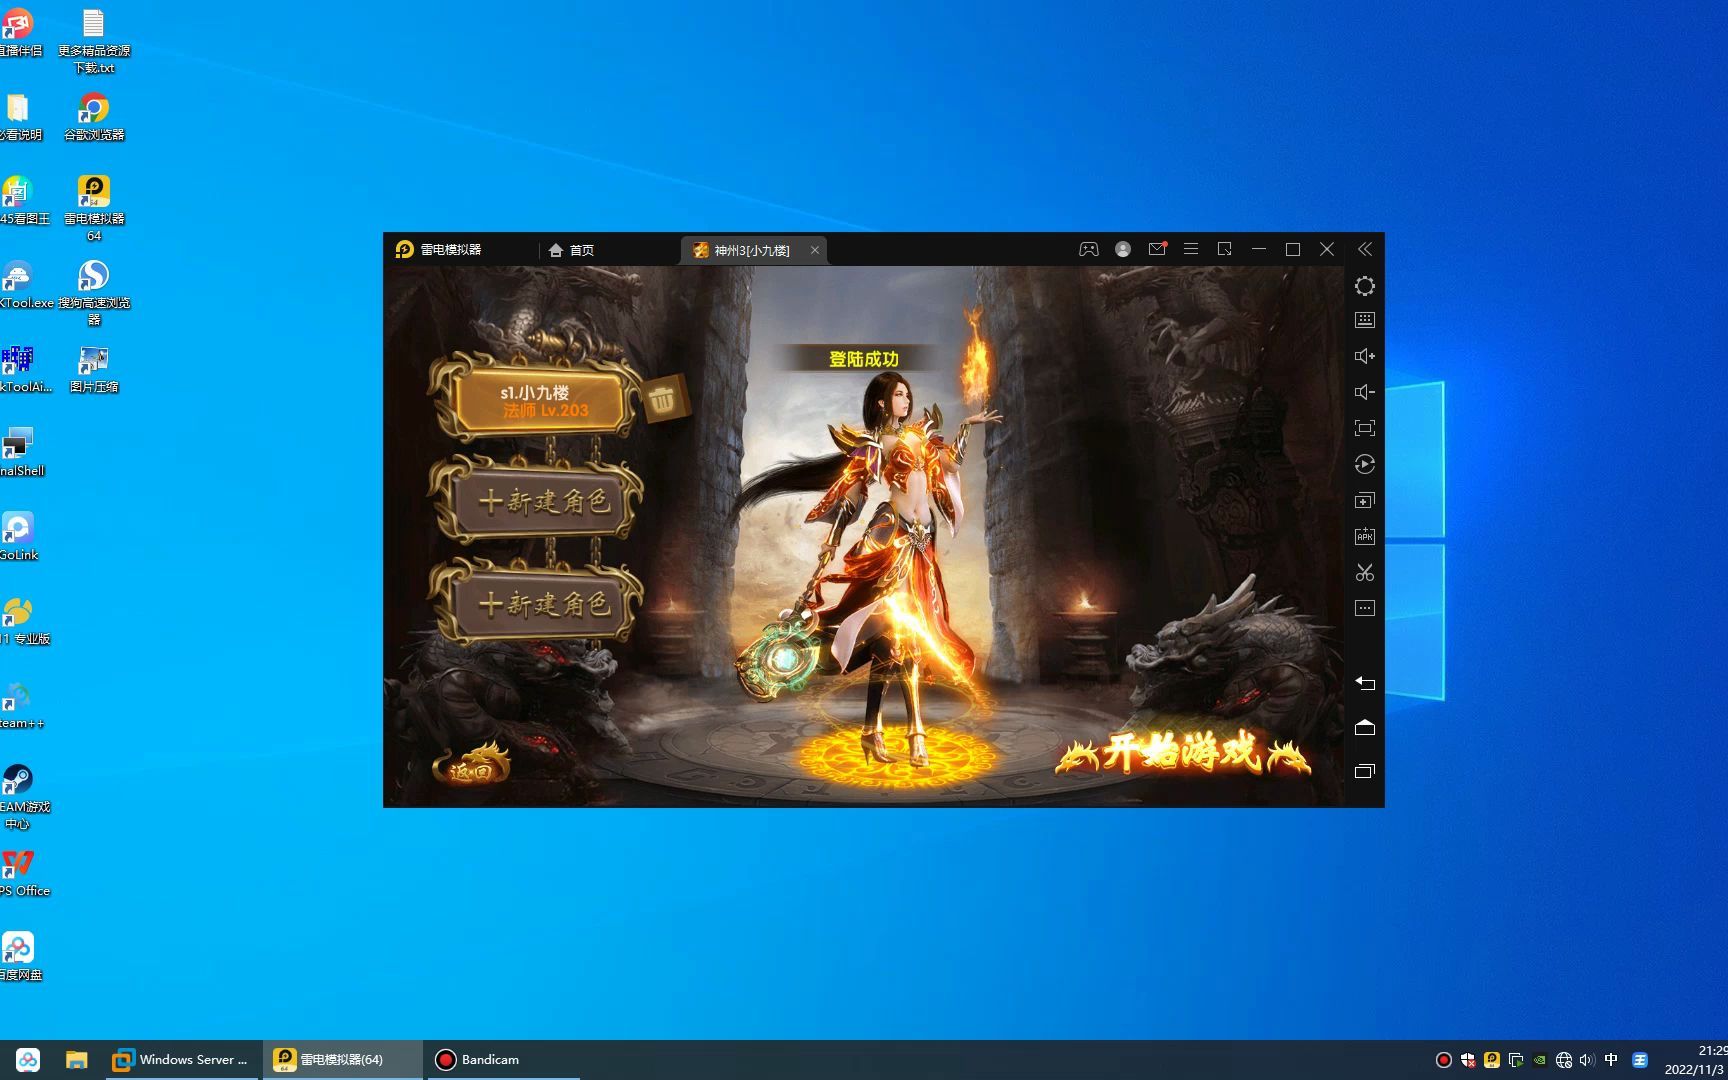
Task: Switch to the 首页 home tab
Action: pos(571,250)
